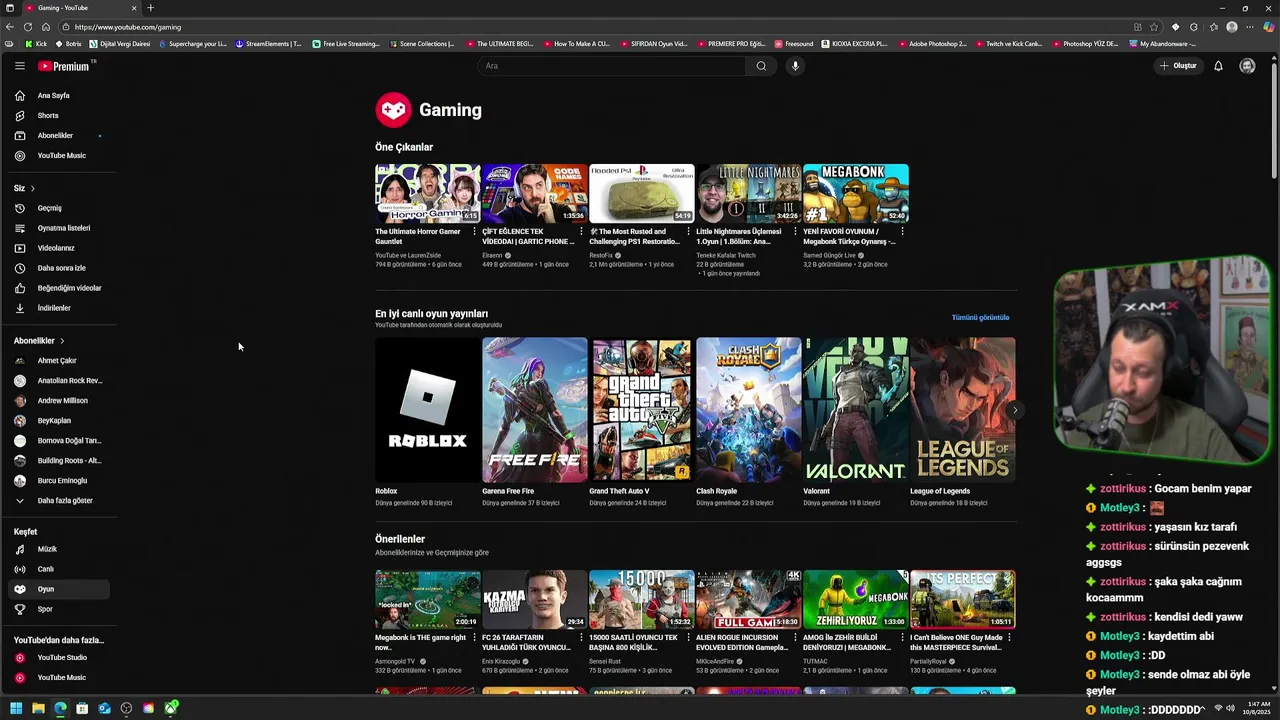This screenshot has width=1280, height=720.
Task: Open the account avatar menu
Action: pyautogui.click(x=1247, y=66)
